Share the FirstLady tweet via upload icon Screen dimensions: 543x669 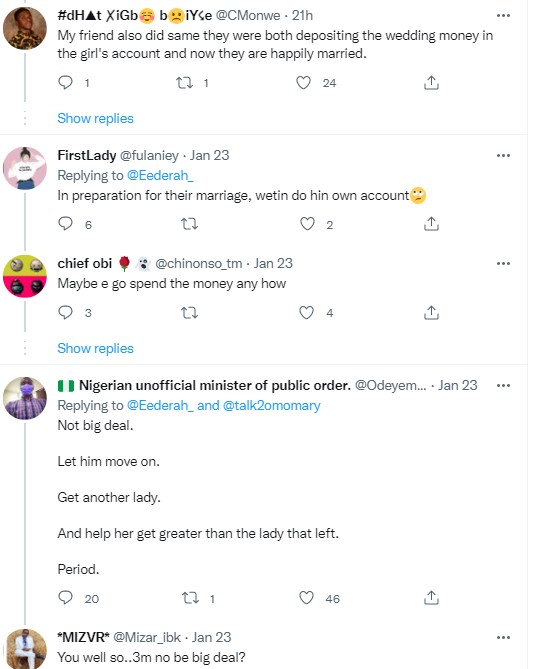point(431,224)
